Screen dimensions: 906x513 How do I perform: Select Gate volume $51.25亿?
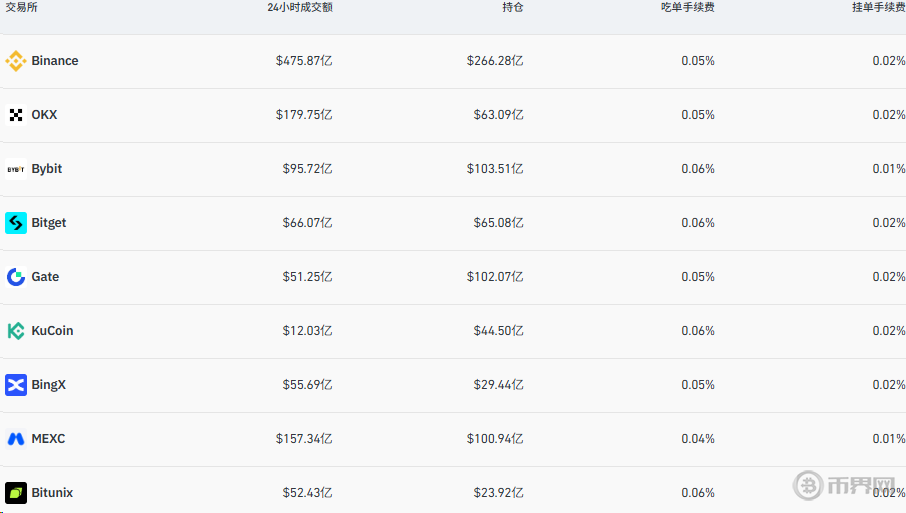pyautogui.click(x=307, y=277)
